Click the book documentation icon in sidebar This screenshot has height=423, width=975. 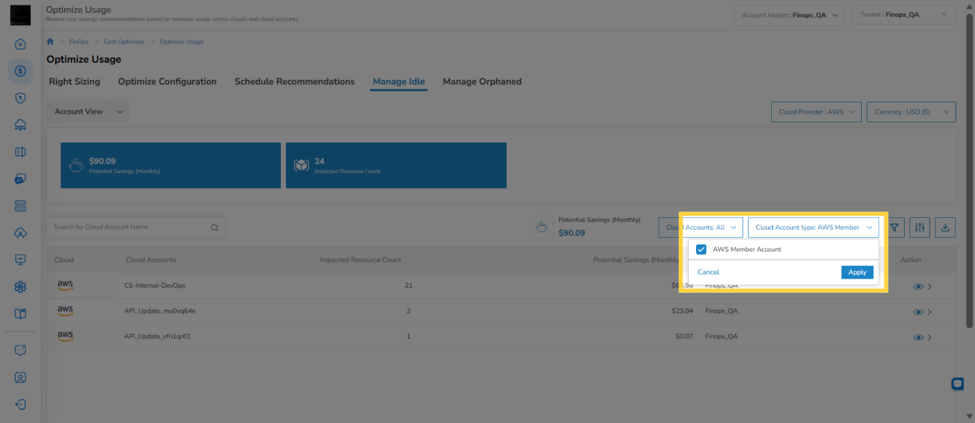(x=21, y=314)
